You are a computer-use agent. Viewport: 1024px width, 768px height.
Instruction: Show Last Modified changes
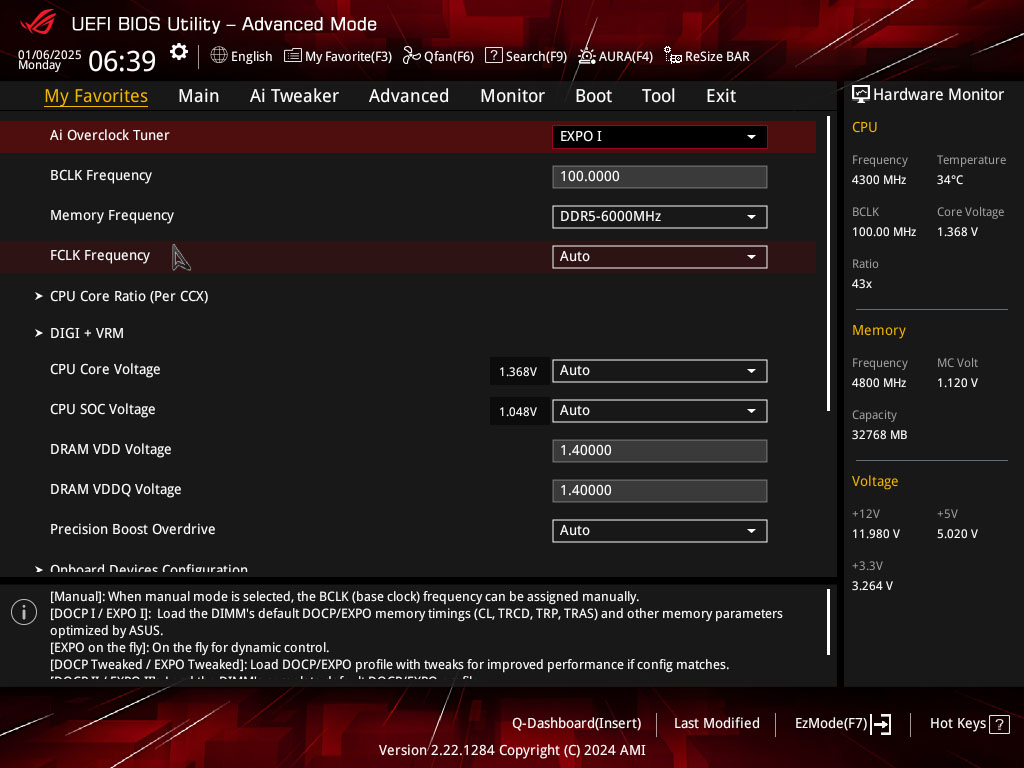[716, 724]
